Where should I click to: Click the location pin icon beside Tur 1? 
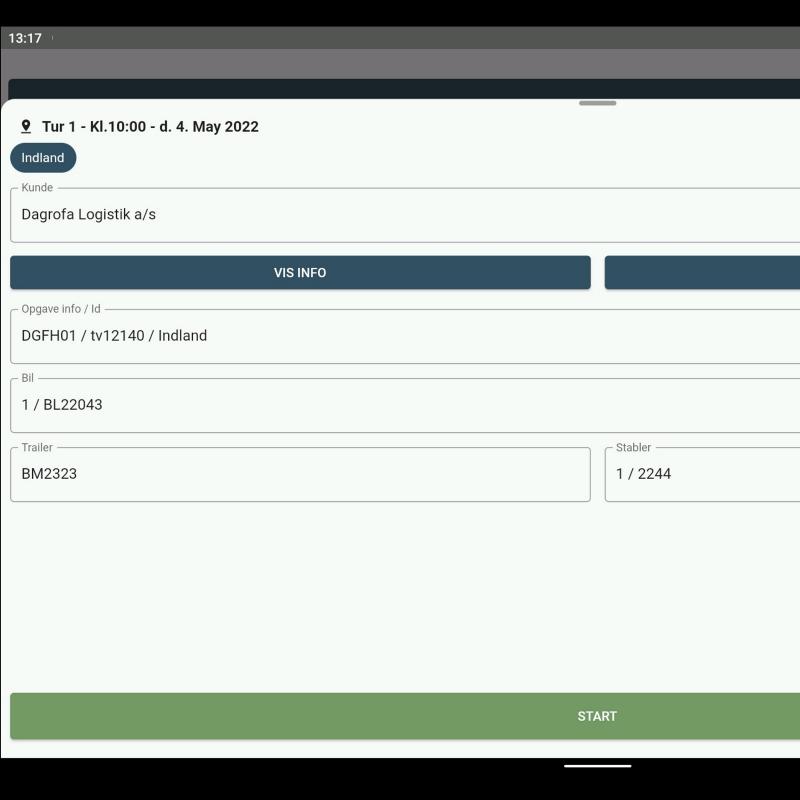coord(26,127)
